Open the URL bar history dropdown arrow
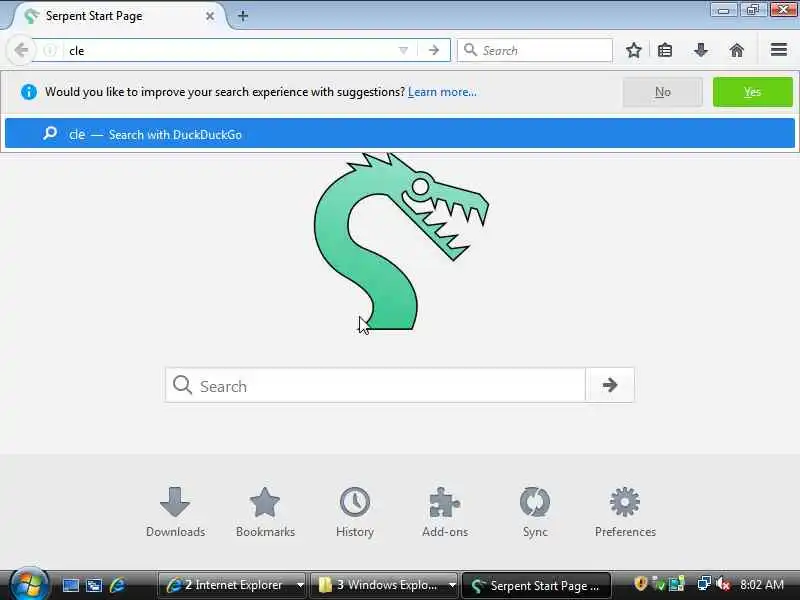This screenshot has height=600, width=800. (403, 50)
